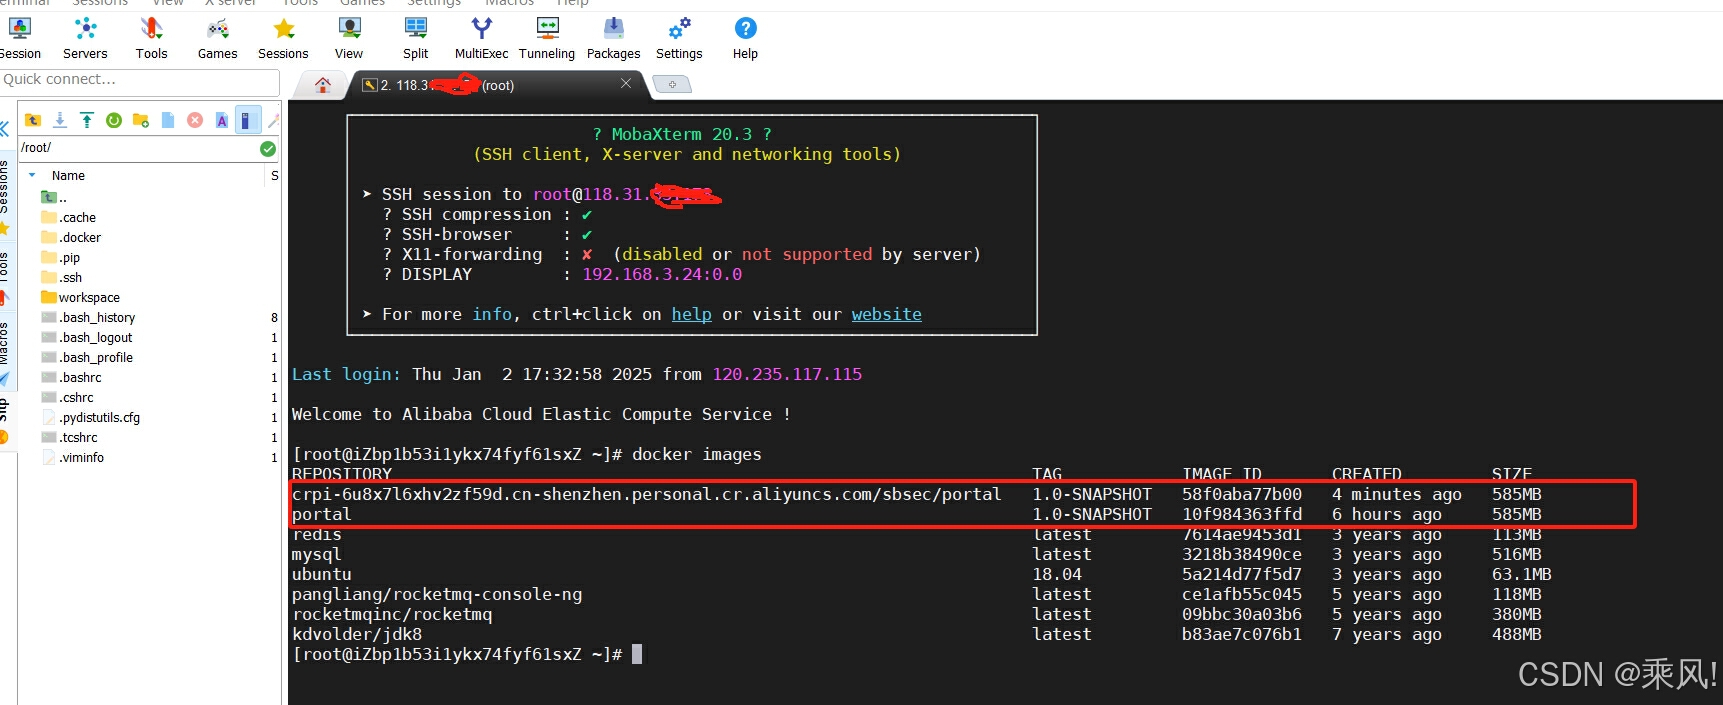Select the .bash_profile file
This screenshot has width=1723, height=705.
(88, 357)
